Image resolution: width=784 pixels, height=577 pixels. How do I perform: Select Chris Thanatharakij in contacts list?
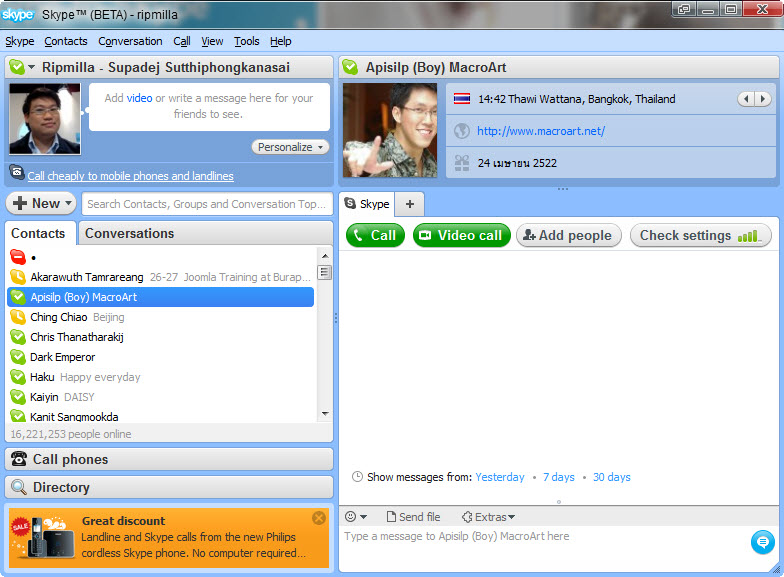(76, 337)
